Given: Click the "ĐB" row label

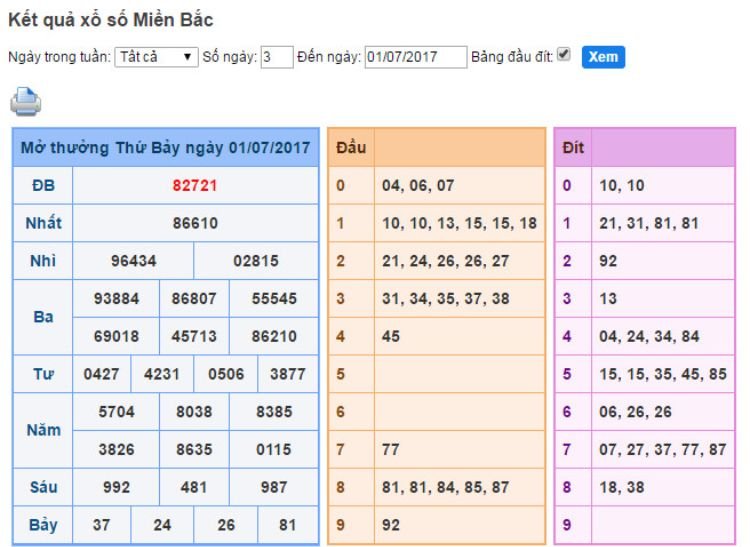Looking at the screenshot, I should (x=43, y=185).
